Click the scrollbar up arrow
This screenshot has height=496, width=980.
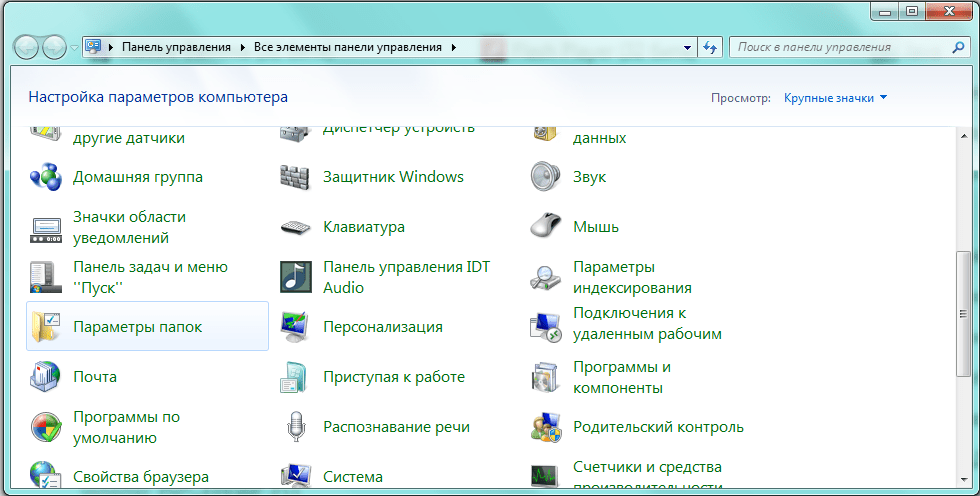pyautogui.click(x=964, y=134)
